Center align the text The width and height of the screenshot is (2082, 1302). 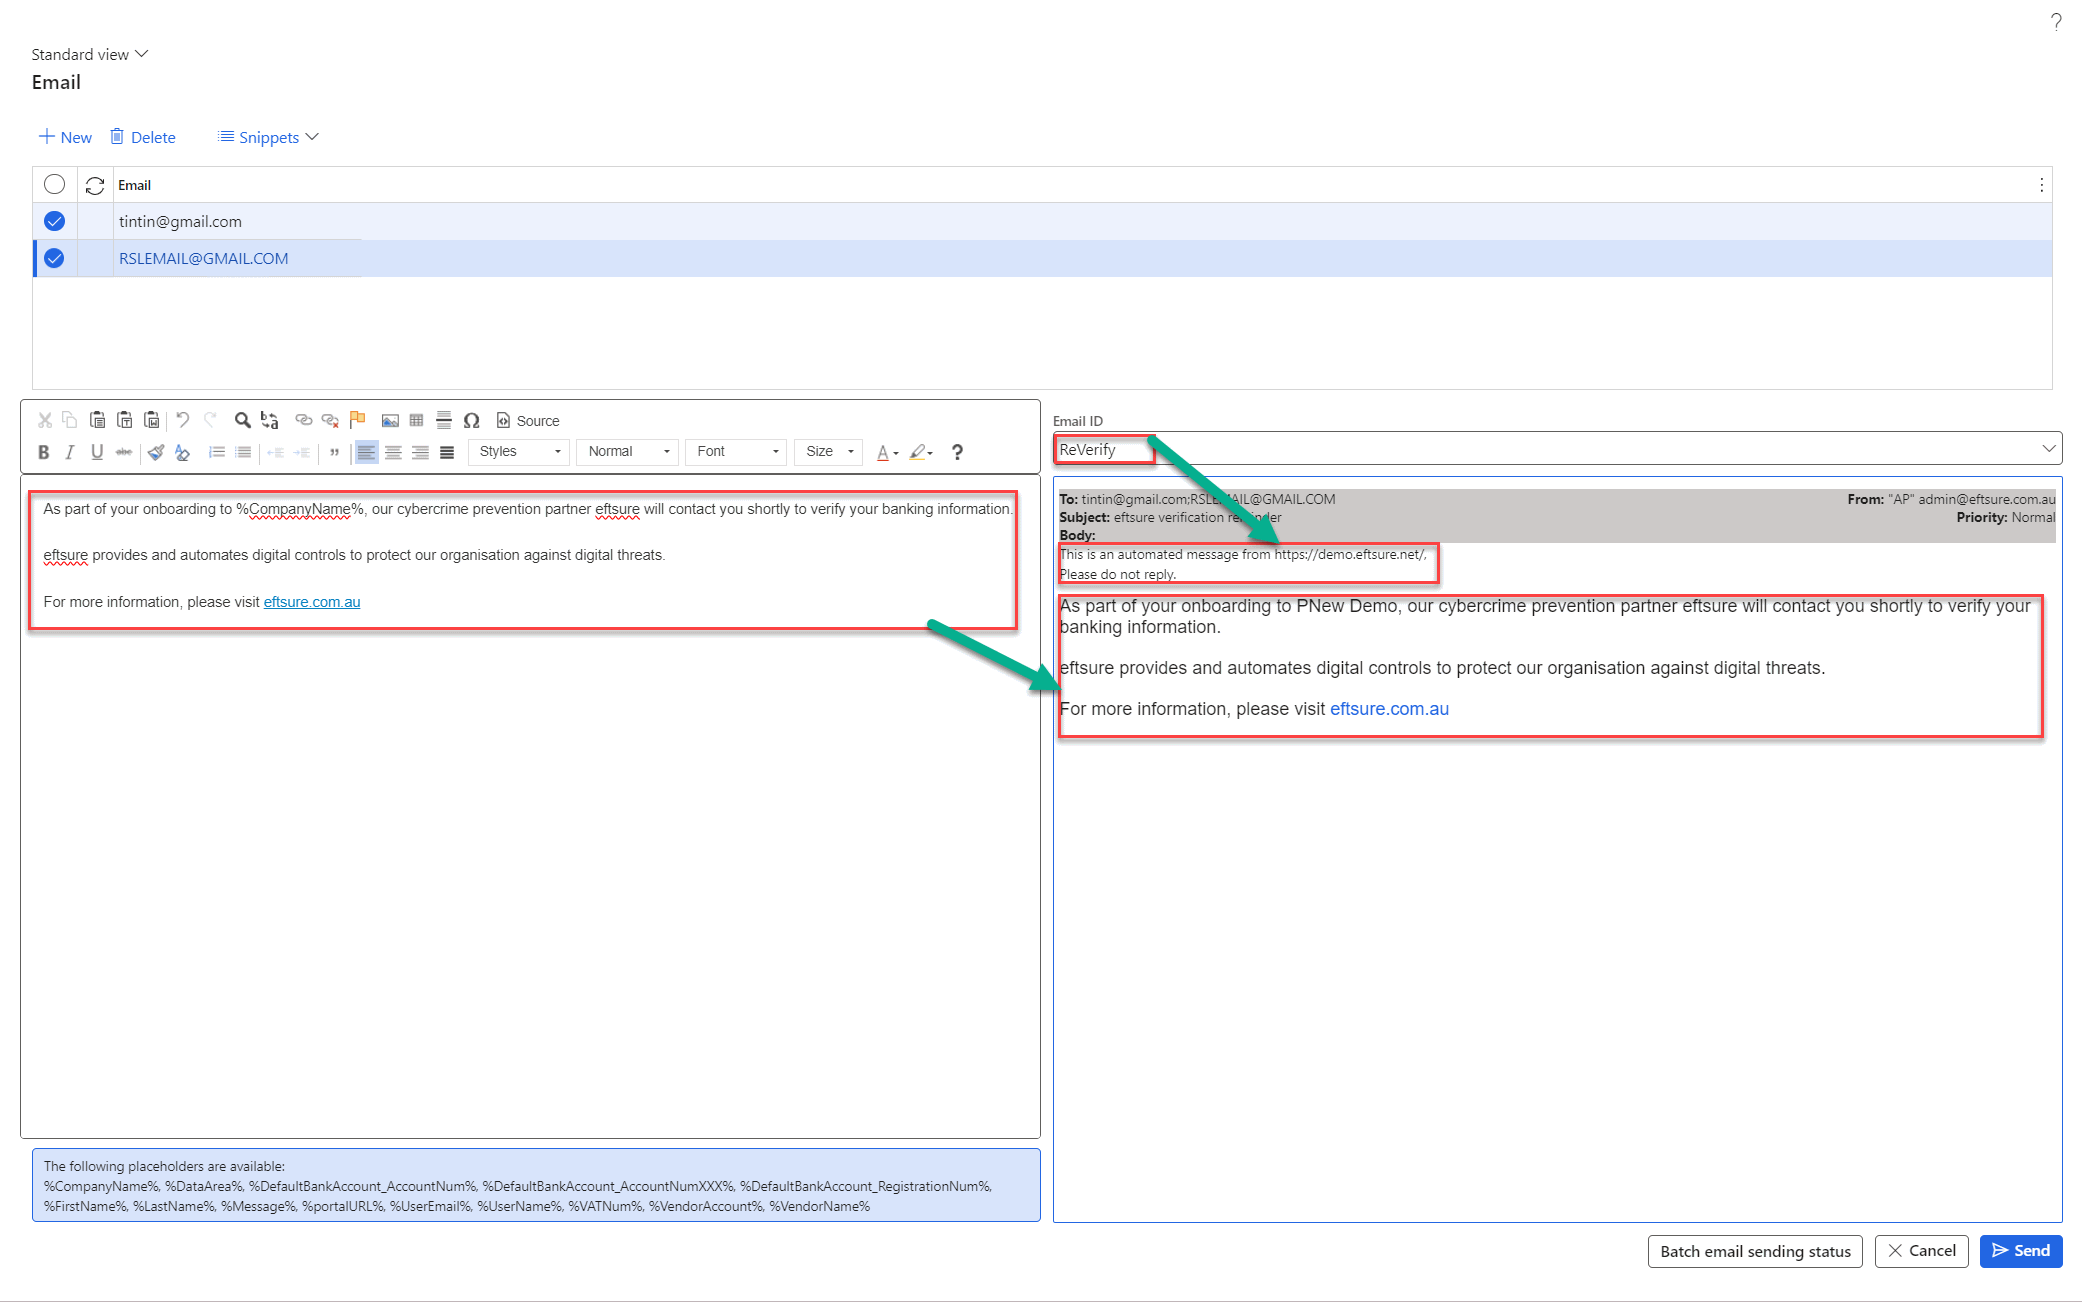(x=393, y=452)
